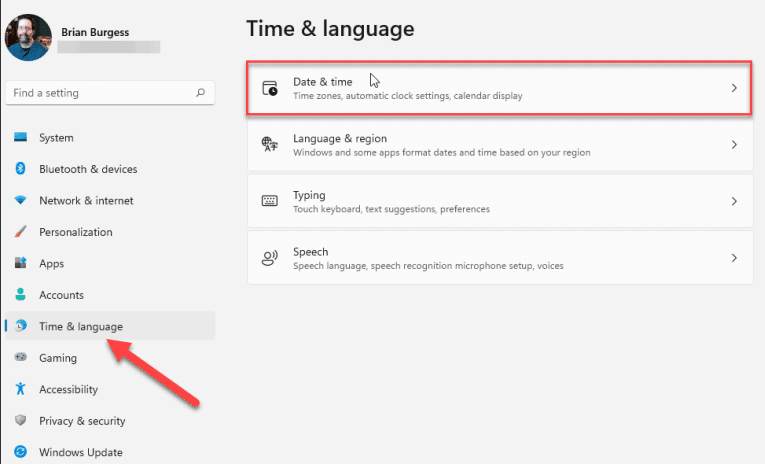Open Gaming settings
The image size is (765, 464).
pos(110,358)
